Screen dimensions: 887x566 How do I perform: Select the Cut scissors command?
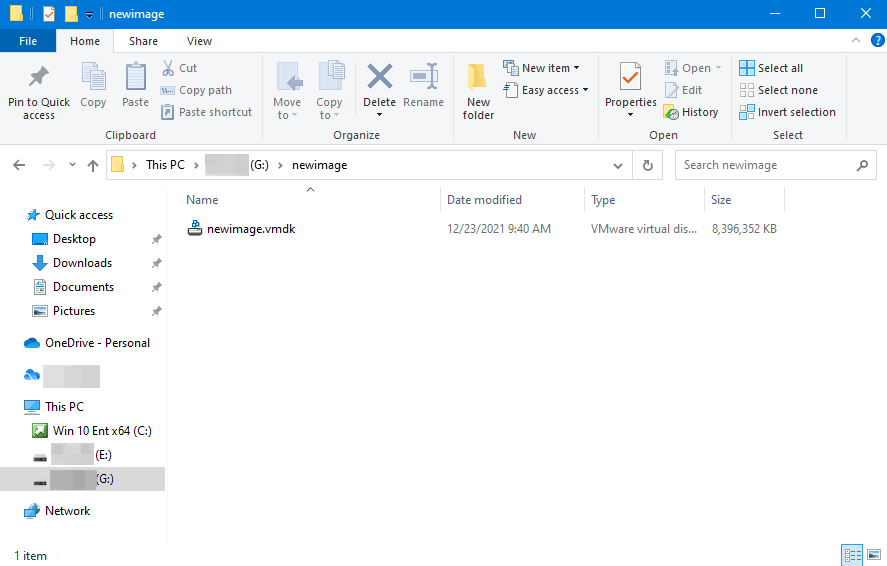coord(180,68)
